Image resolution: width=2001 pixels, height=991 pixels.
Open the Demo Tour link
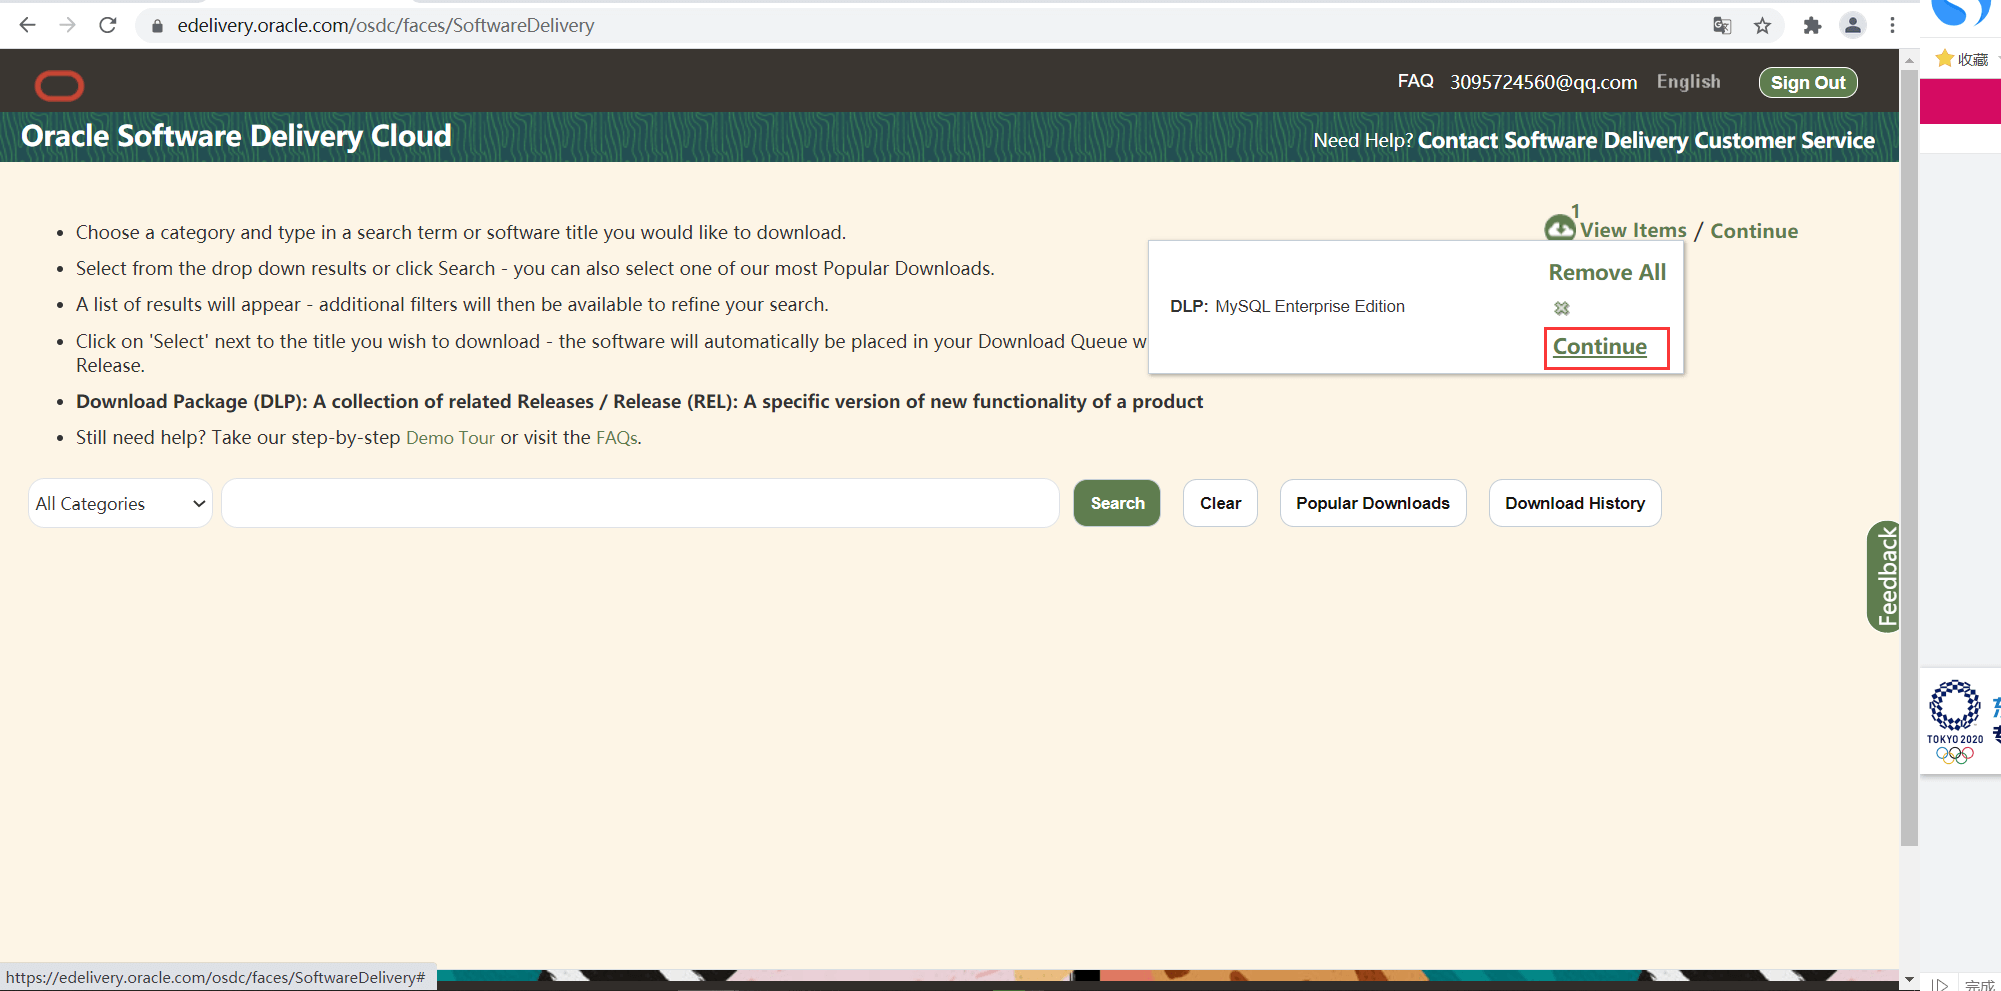tap(450, 438)
